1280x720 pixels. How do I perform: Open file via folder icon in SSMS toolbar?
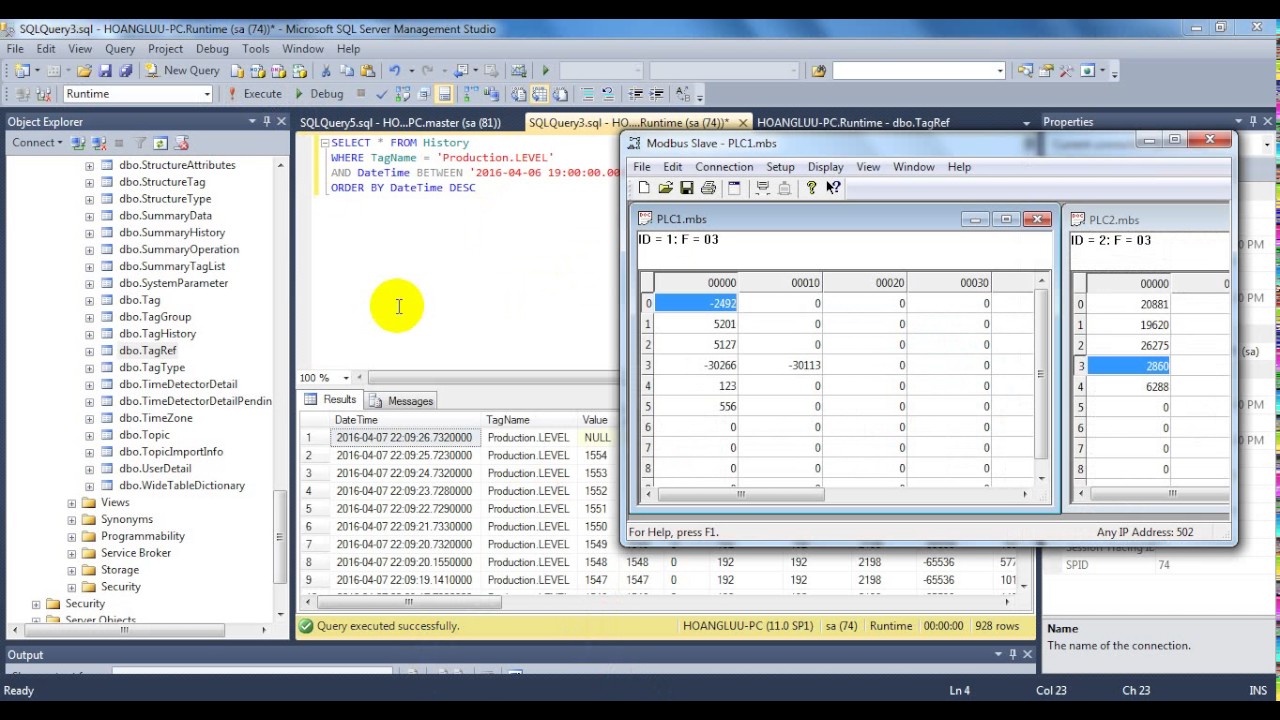pyautogui.click(x=84, y=71)
